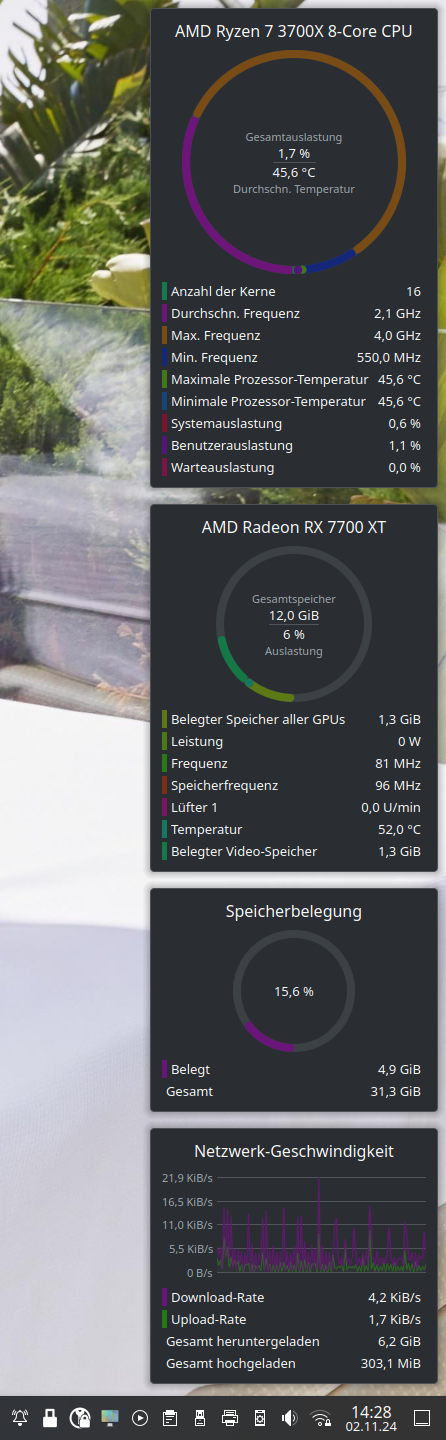This screenshot has width=446, height=1440.
Task: Open the Wi-Fi network tray icon
Action: tap(321, 1418)
